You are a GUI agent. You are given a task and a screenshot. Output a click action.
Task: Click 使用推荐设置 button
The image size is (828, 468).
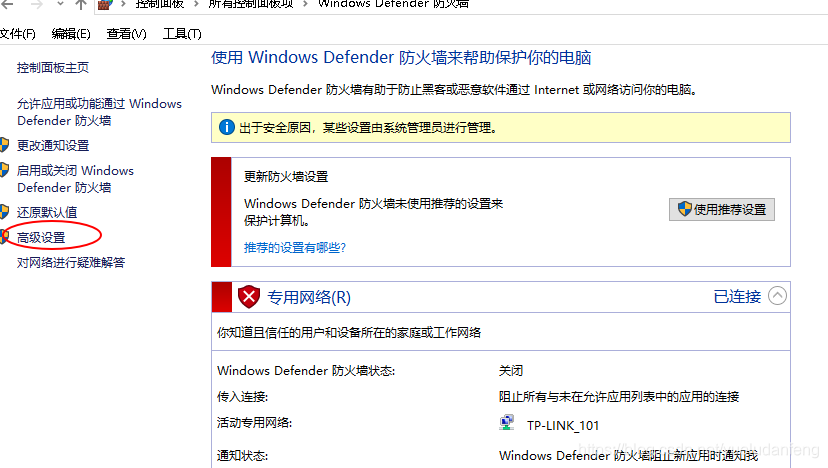tap(722, 210)
